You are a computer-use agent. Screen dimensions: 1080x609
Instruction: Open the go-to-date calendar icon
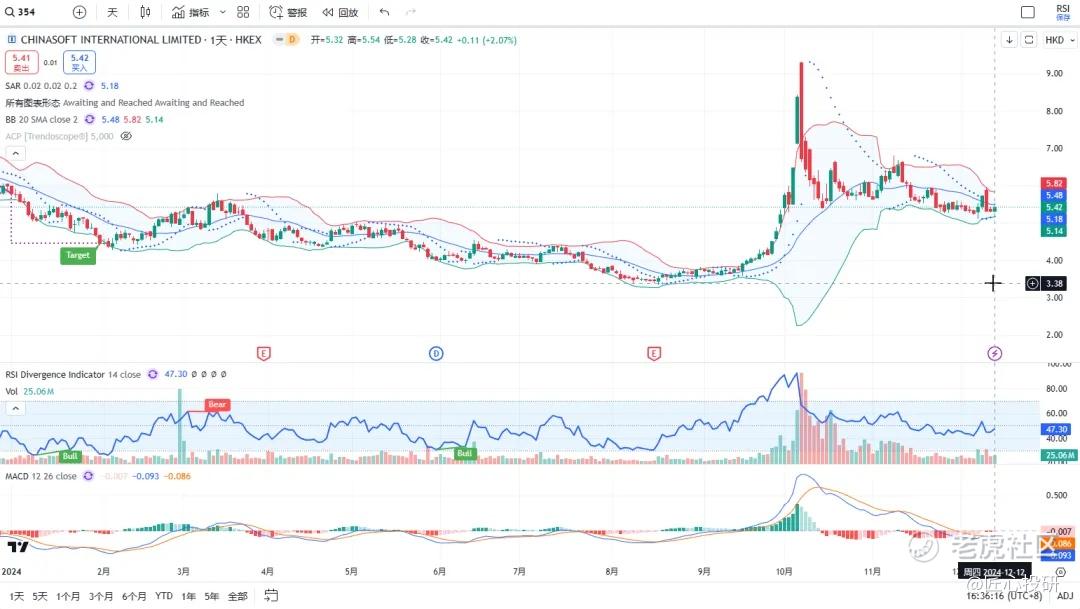pos(271,595)
